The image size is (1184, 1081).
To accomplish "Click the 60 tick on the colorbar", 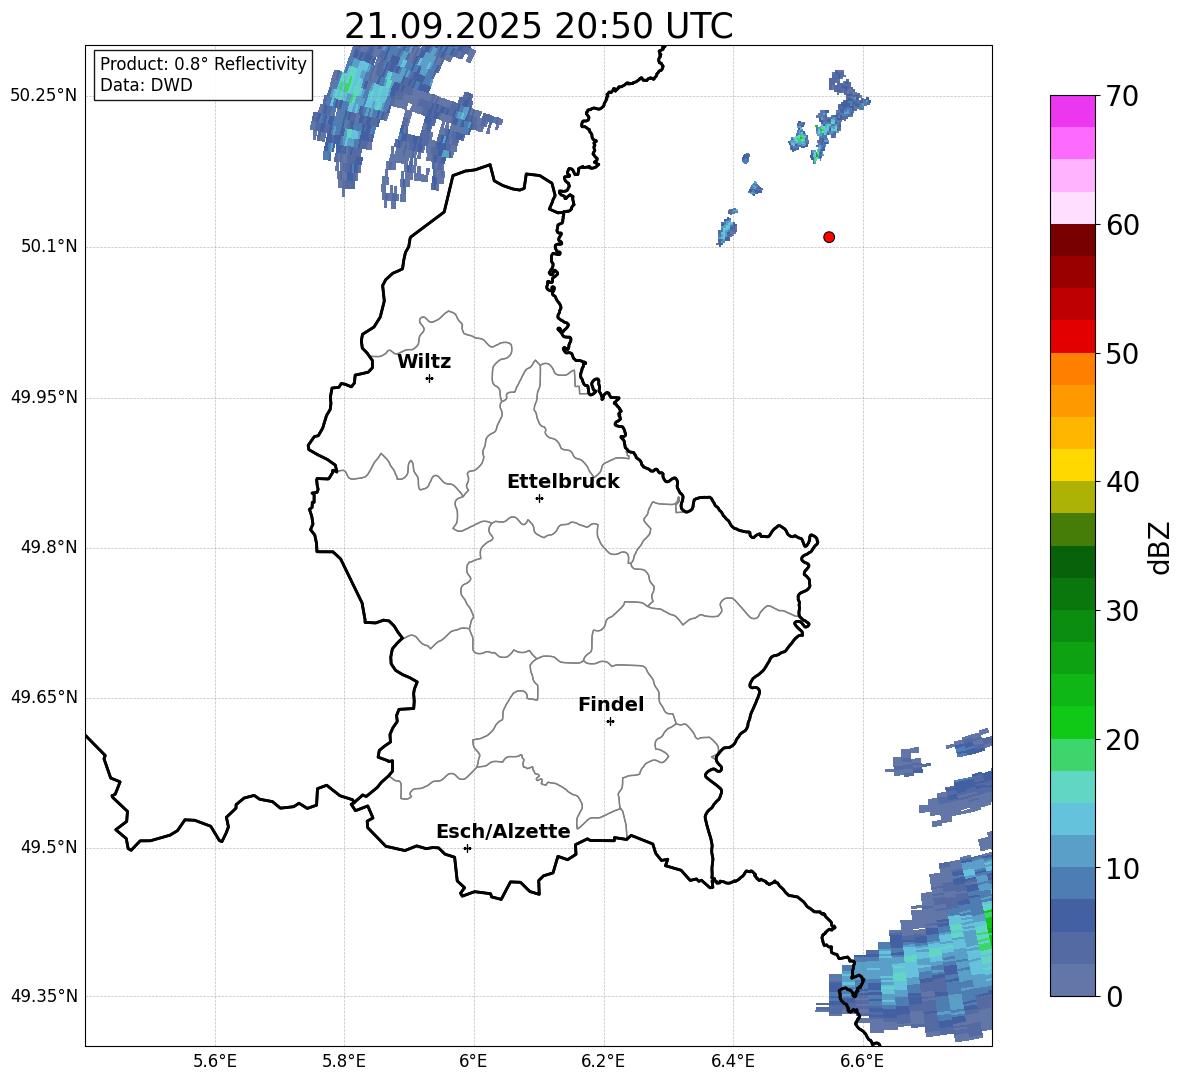I will pos(1121,225).
